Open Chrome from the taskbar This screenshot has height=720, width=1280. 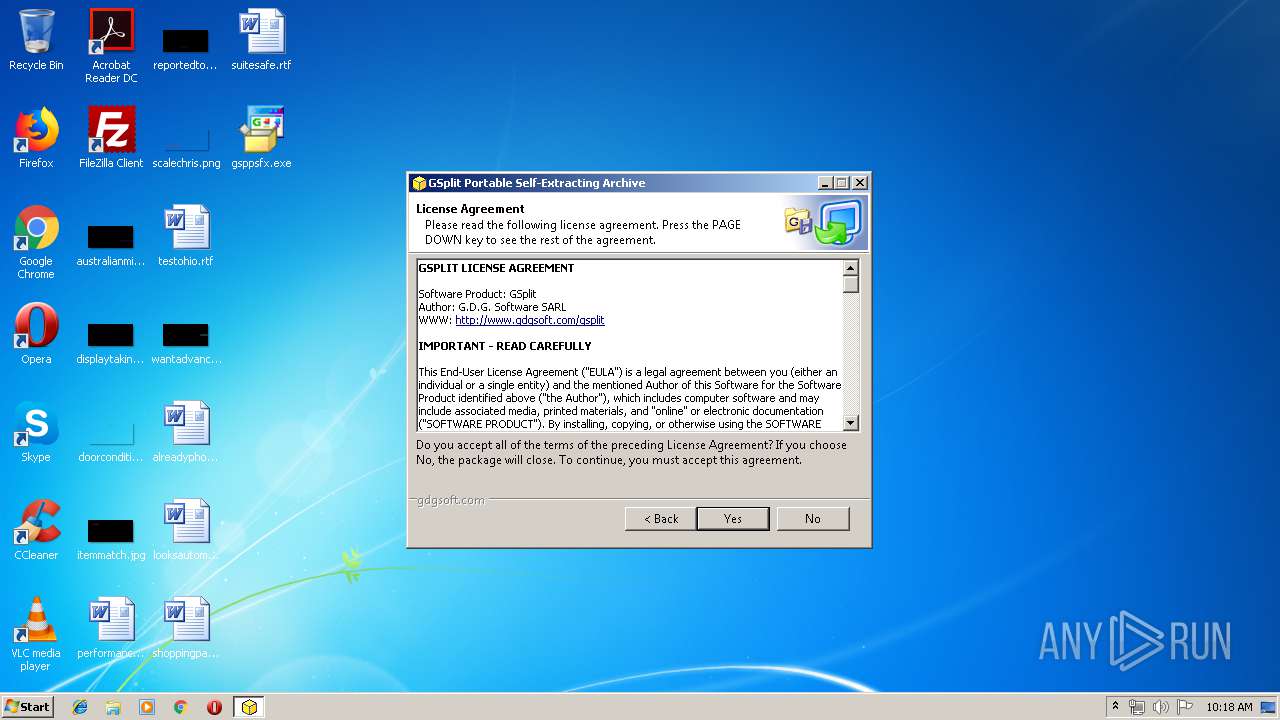point(181,707)
